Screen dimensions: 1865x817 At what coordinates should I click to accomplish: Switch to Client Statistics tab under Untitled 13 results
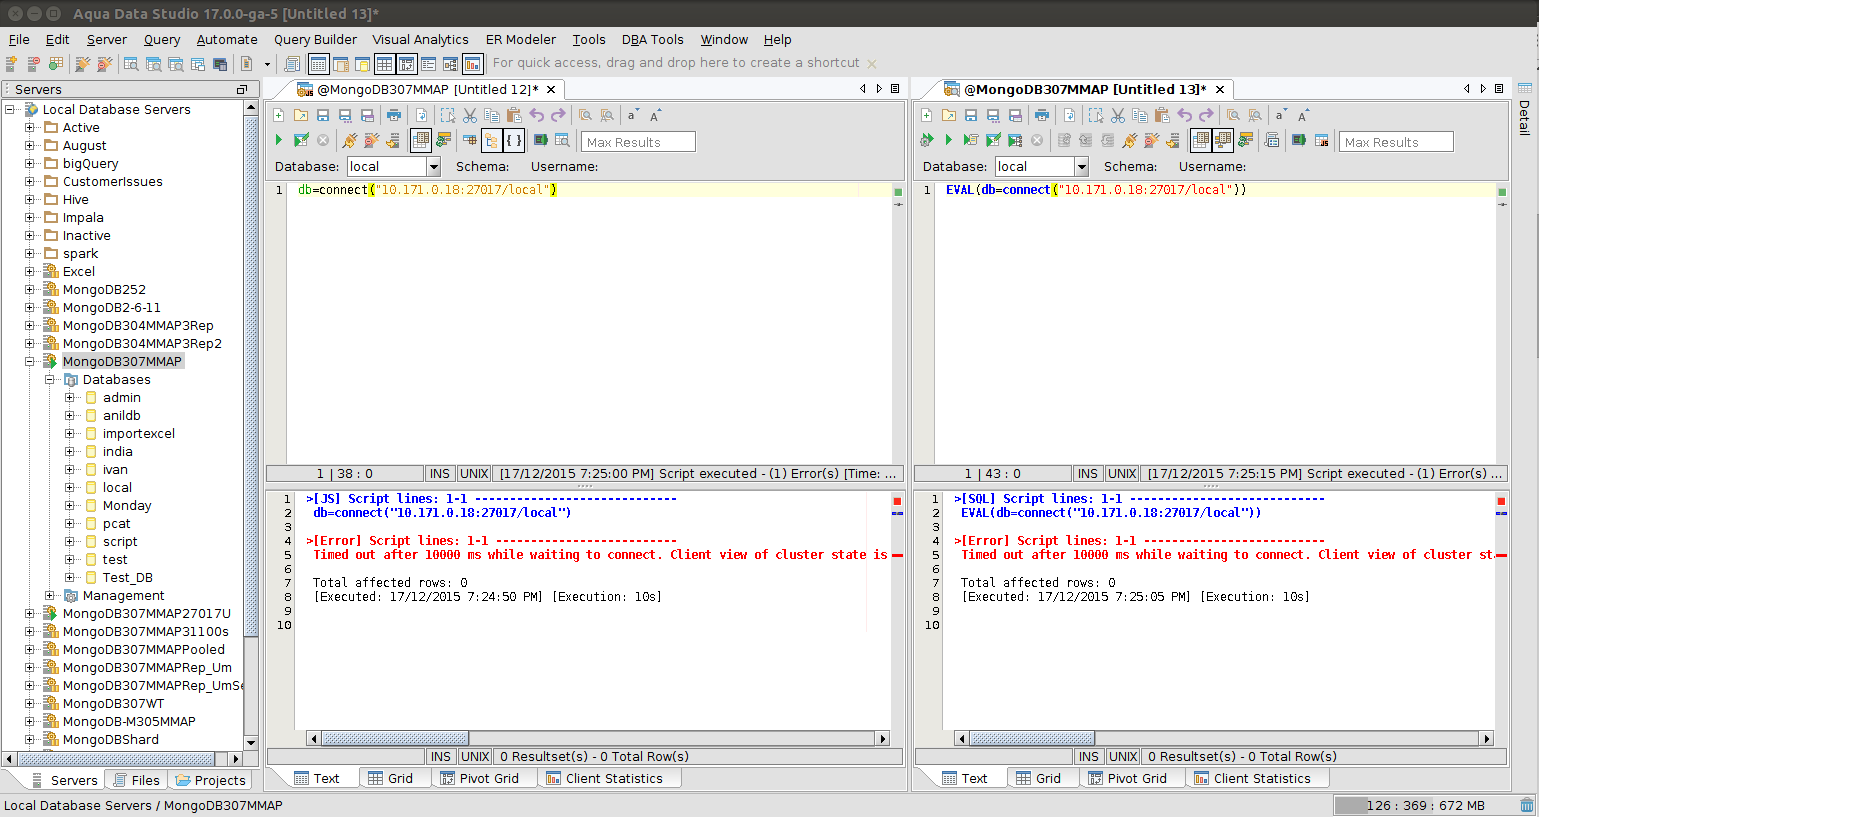[x=1252, y=779]
